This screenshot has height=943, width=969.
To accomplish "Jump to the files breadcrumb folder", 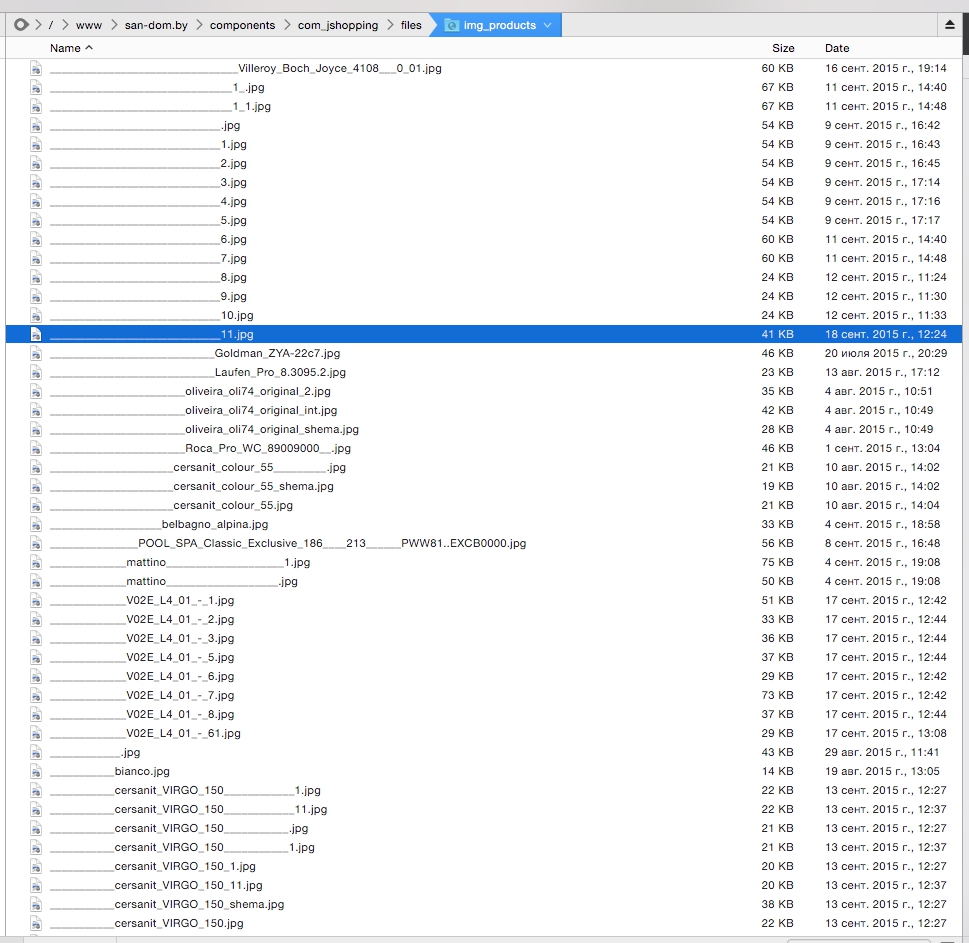I will [411, 25].
